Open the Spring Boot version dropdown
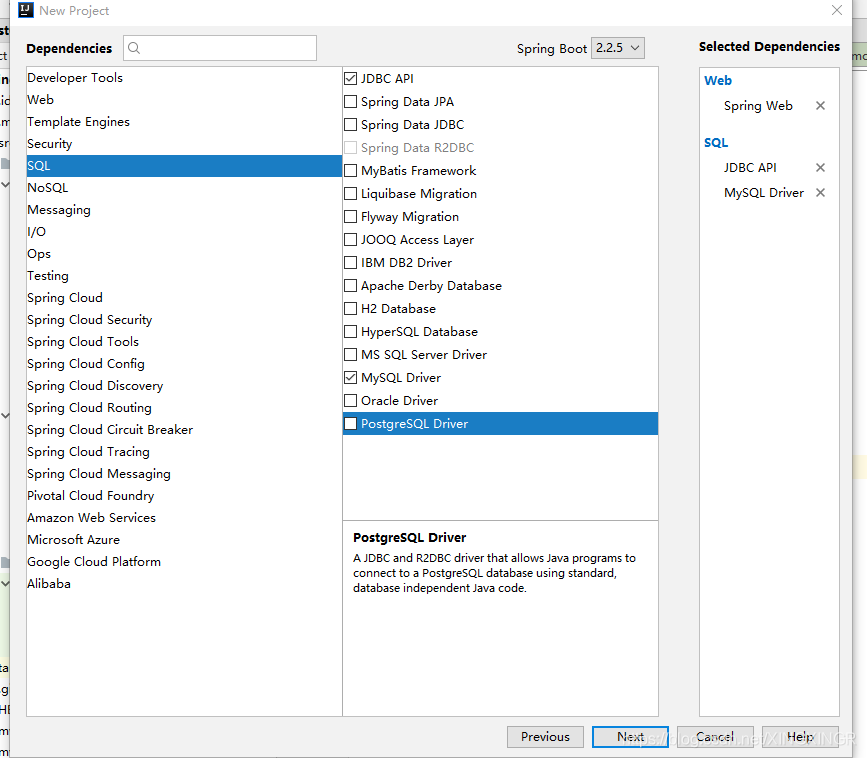This screenshot has width=867, height=758. (x=618, y=48)
